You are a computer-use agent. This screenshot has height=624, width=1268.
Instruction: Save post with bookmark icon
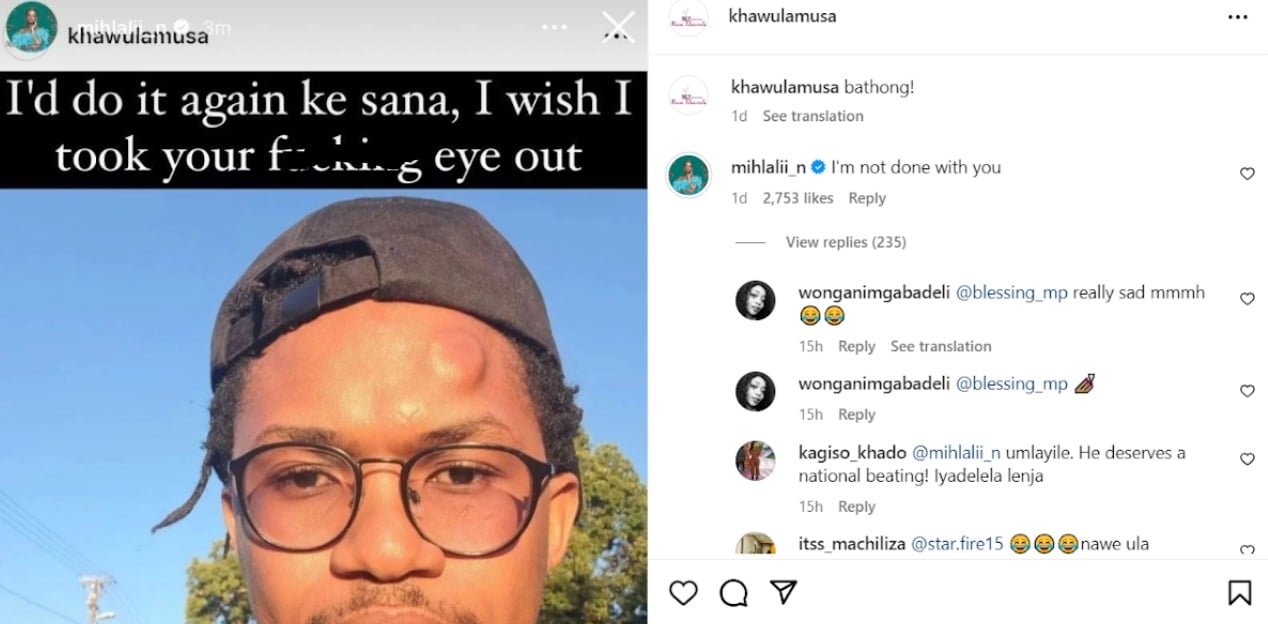pos(1239,593)
